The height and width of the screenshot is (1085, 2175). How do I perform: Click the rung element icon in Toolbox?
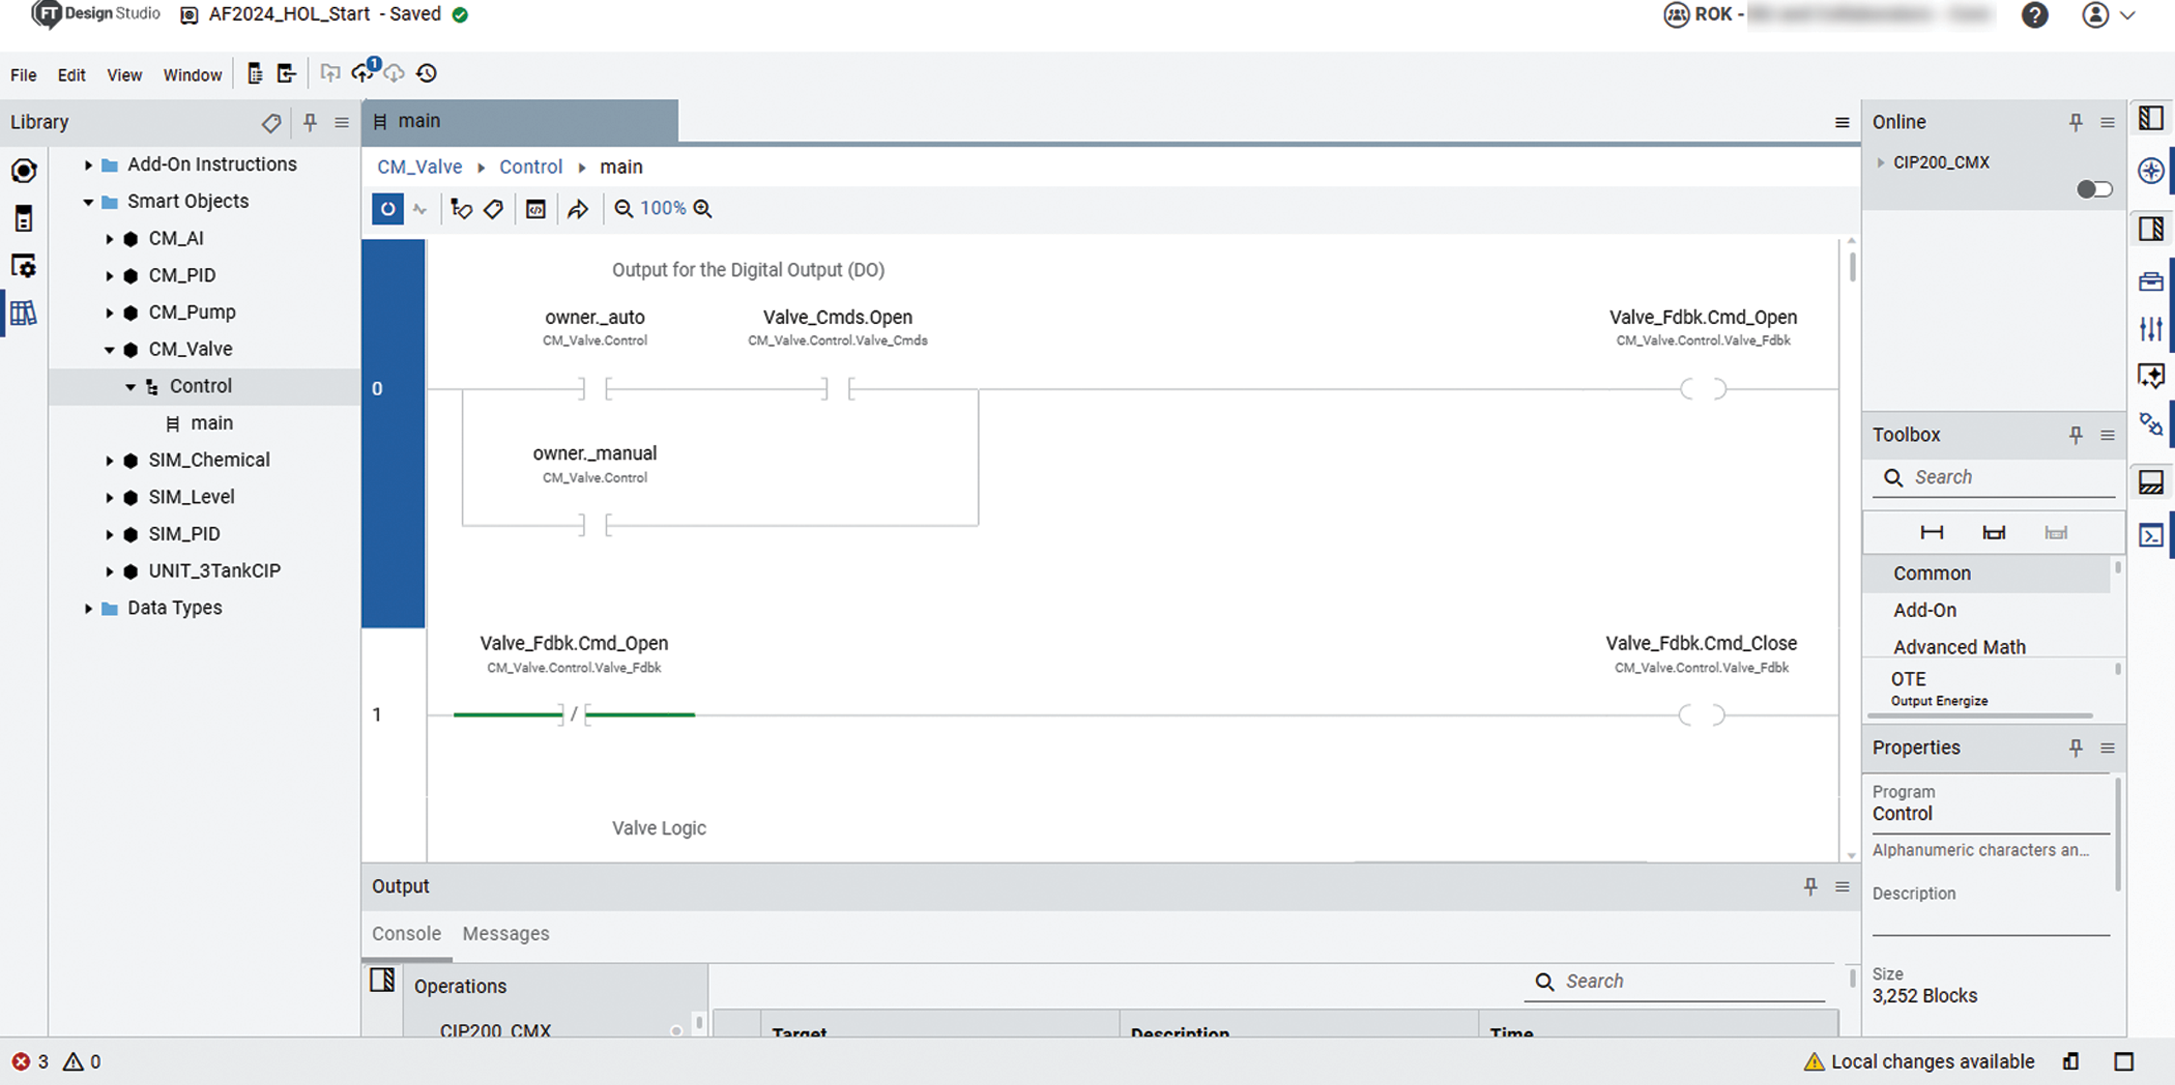coord(1932,533)
